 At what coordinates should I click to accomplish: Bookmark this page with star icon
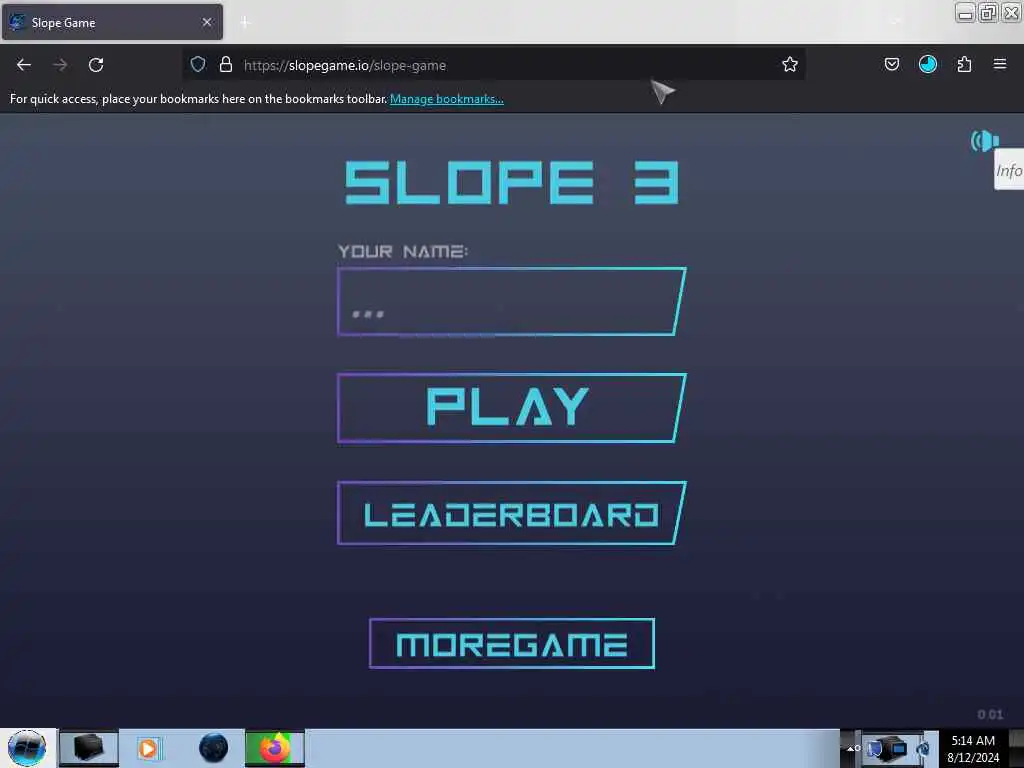click(x=790, y=64)
